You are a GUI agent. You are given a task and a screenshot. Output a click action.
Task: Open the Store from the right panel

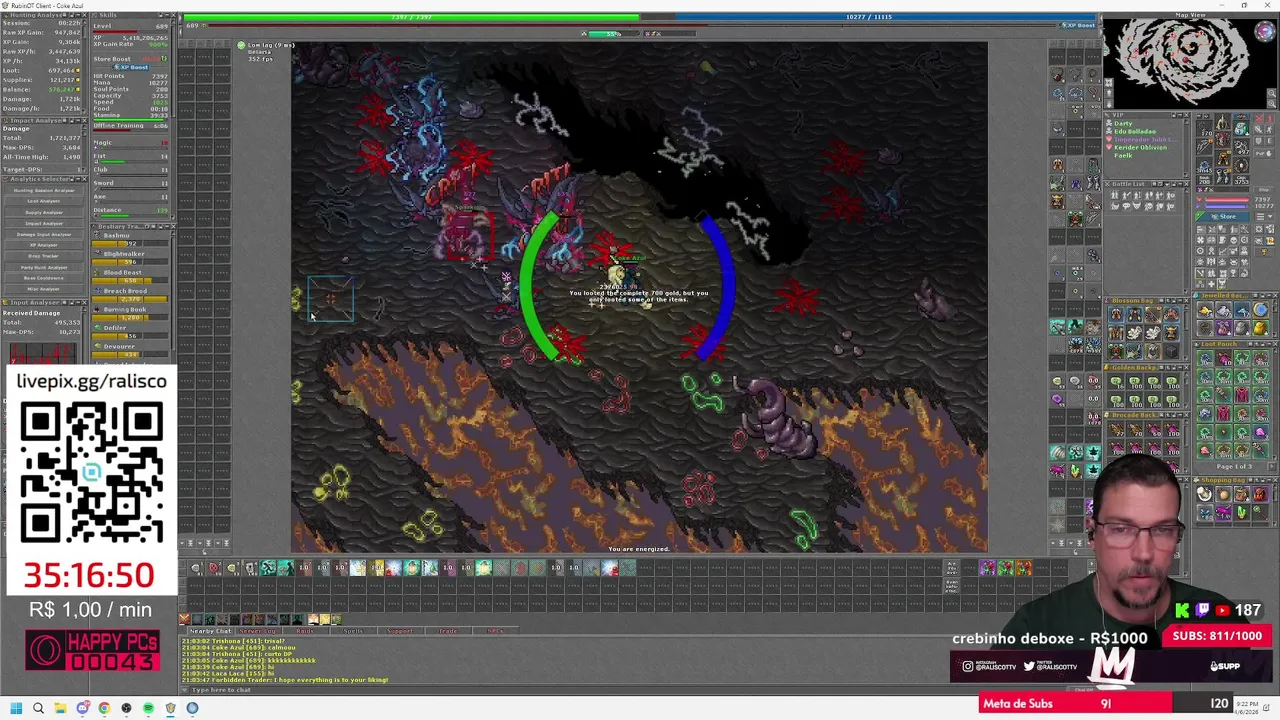coord(1223,217)
